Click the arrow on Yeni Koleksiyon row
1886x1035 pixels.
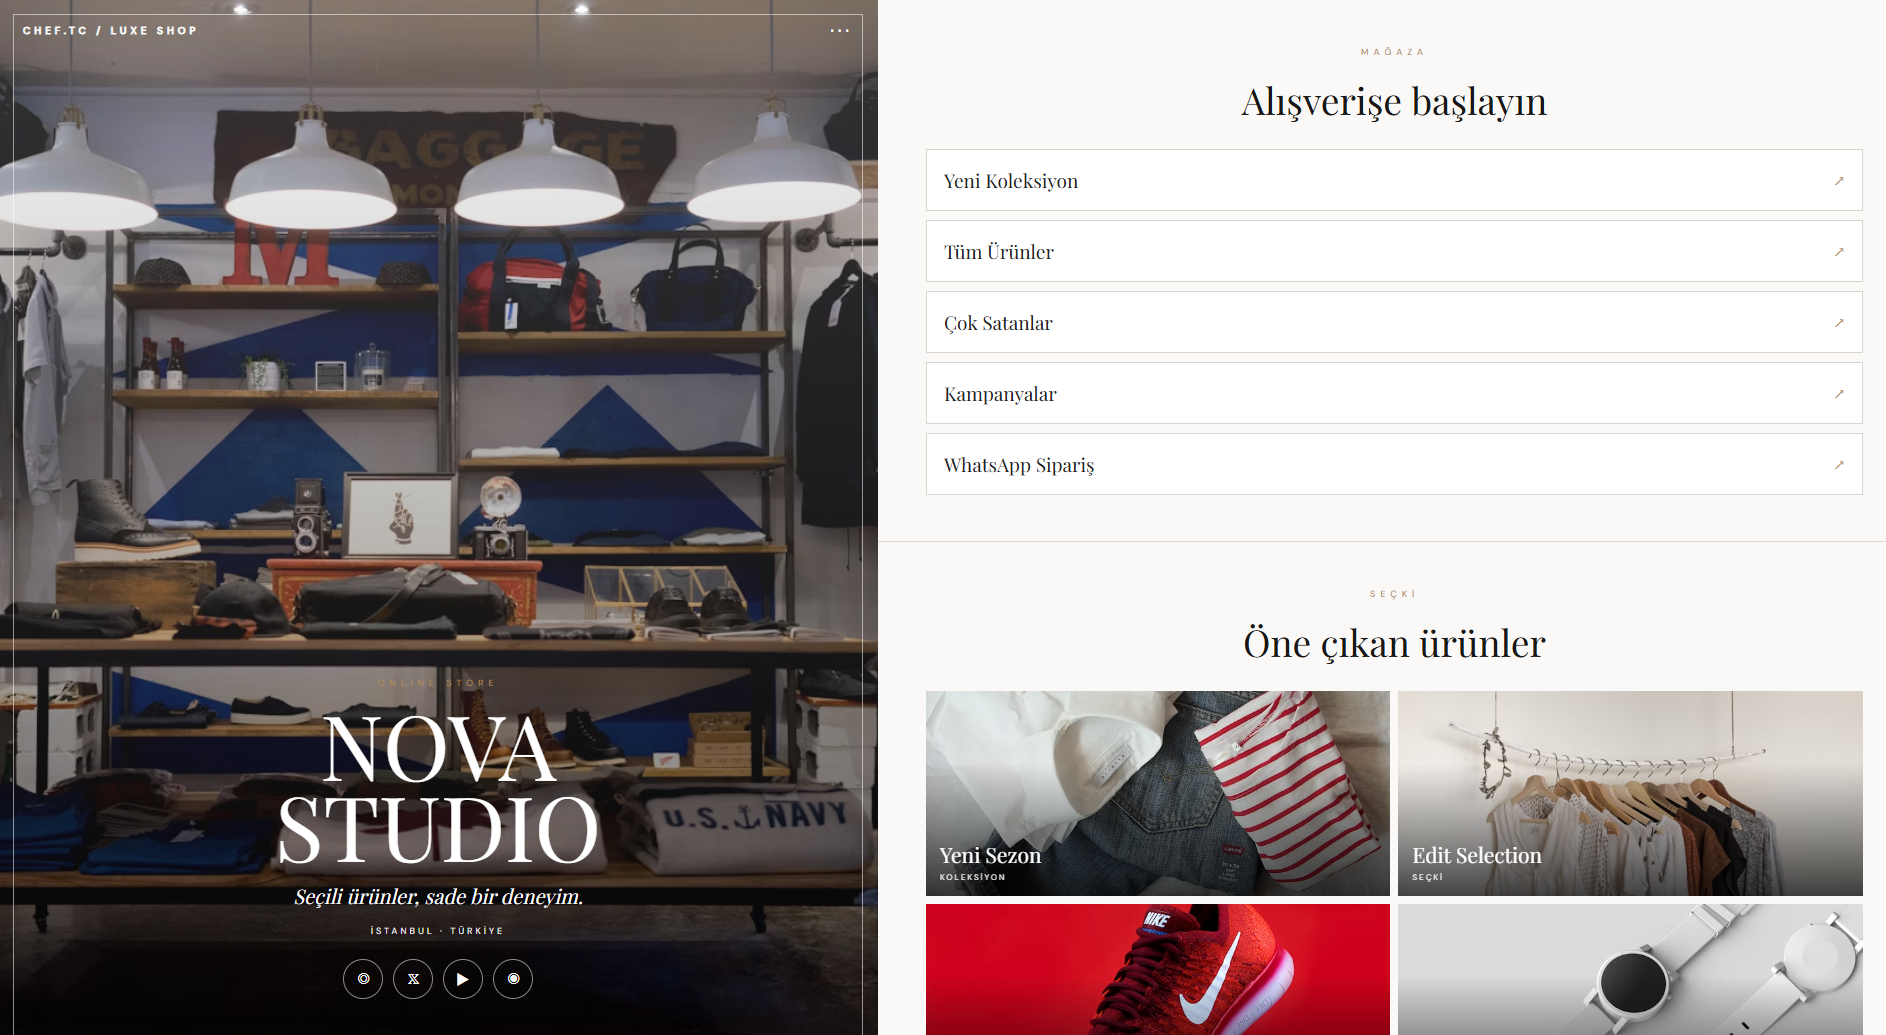1839,181
